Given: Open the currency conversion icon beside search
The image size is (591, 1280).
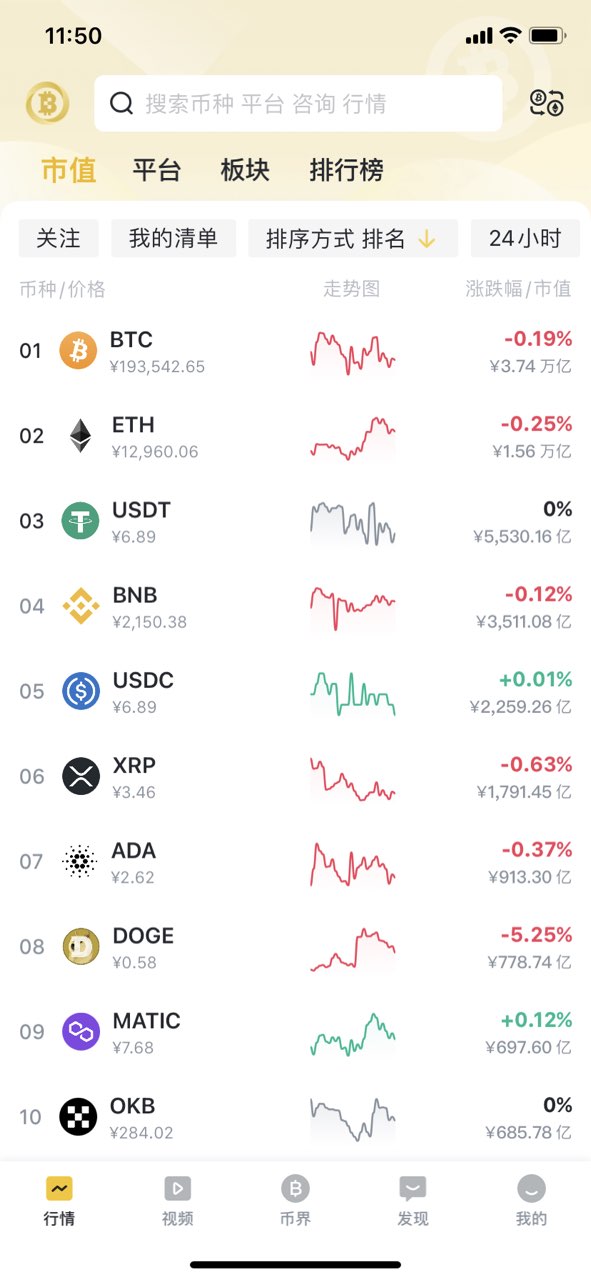Looking at the screenshot, I should click(x=547, y=103).
